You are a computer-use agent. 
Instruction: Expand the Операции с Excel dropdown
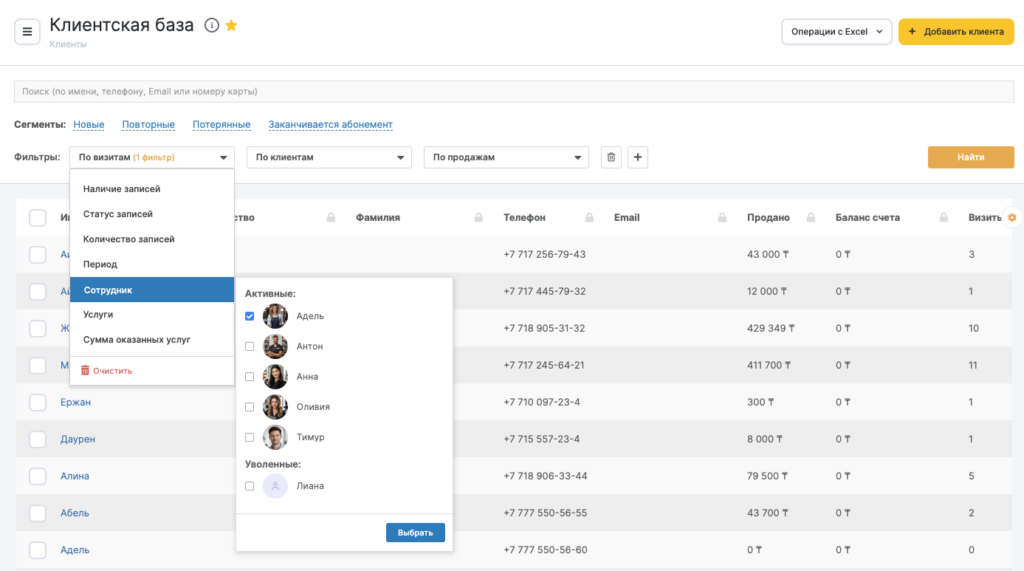[835, 32]
